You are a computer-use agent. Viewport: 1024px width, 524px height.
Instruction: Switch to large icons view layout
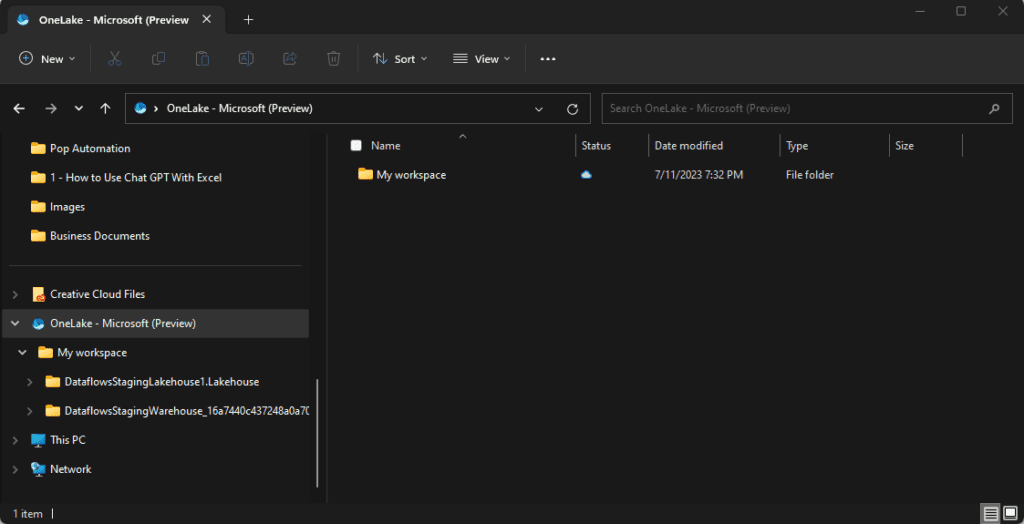tap(1010, 514)
